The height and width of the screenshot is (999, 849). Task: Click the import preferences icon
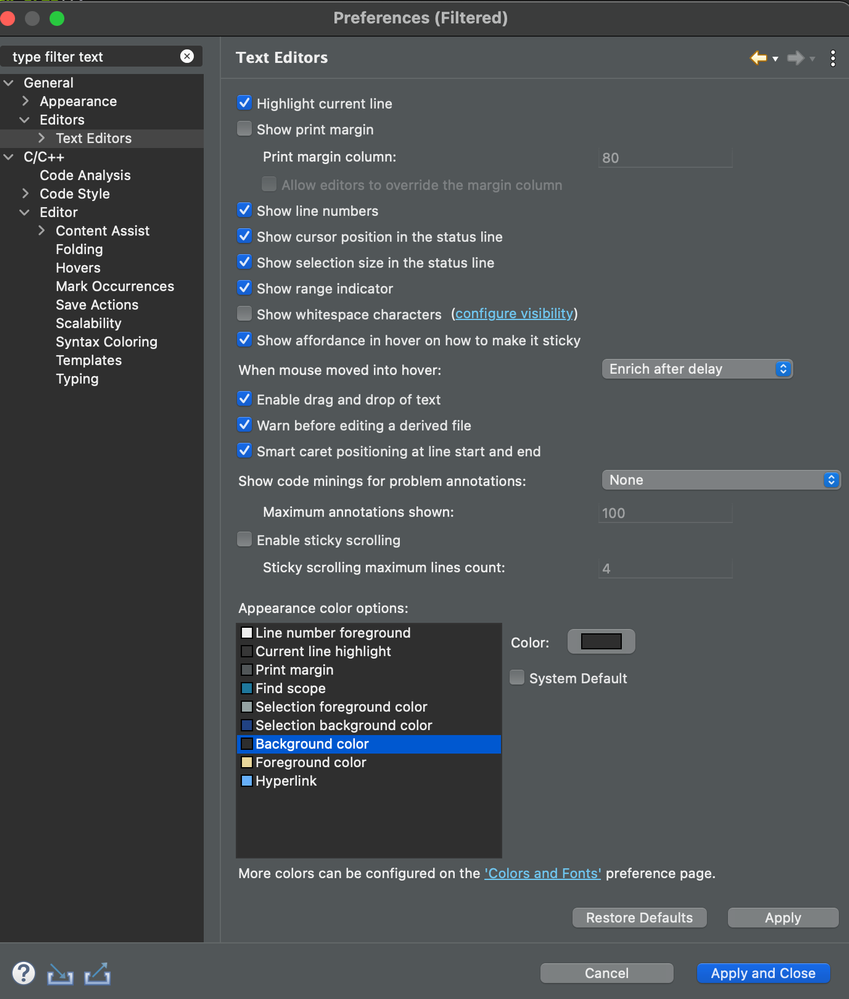click(x=61, y=974)
